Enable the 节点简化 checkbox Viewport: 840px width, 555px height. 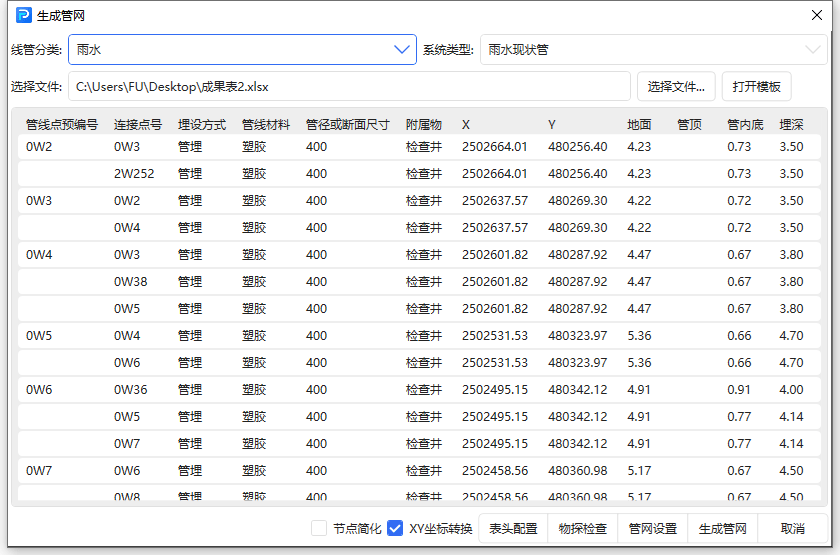319,528
